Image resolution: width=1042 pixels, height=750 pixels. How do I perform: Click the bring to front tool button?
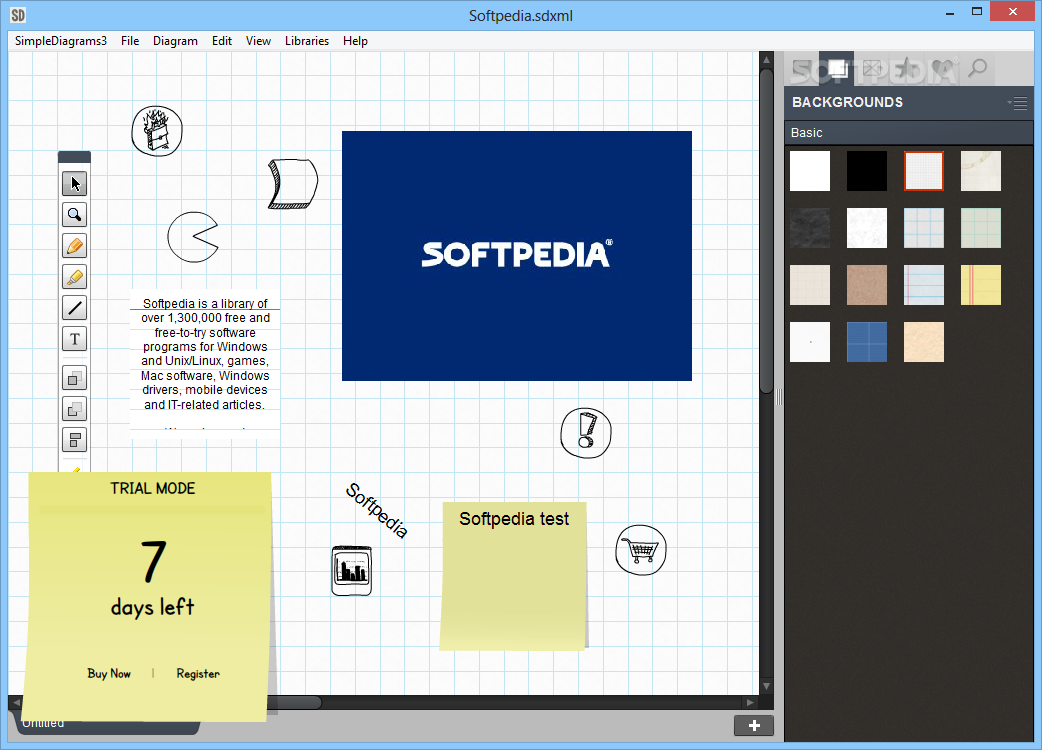pyautogui.click(x=74, y=379)
